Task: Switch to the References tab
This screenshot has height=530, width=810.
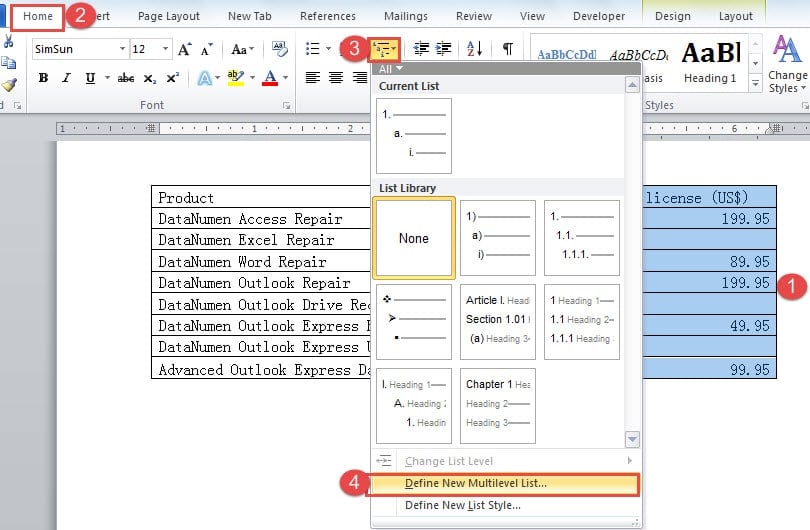Action: coord(328,17)
